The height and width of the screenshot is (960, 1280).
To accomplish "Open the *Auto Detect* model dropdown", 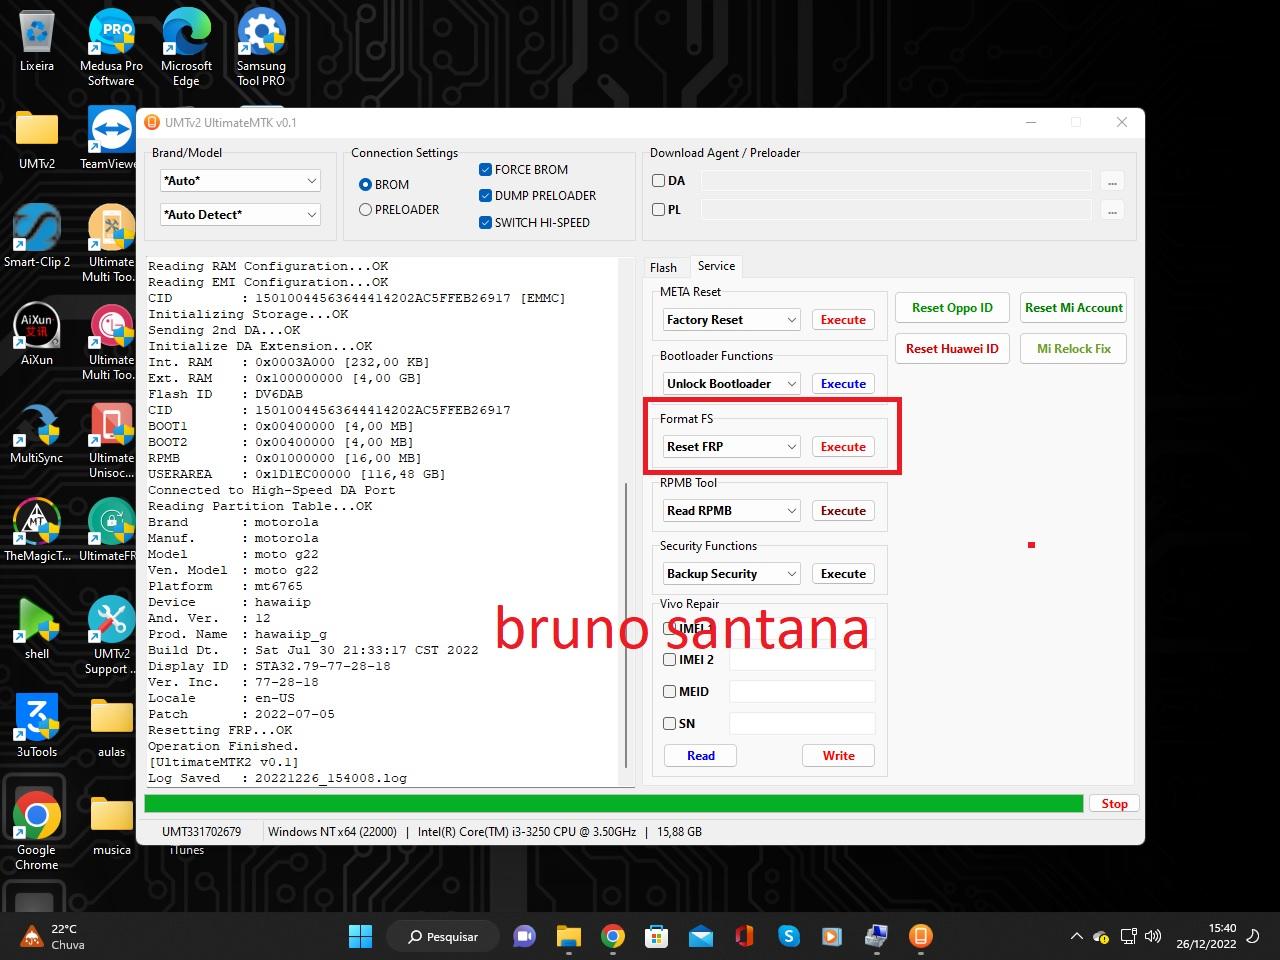I will pyautogui.click(x=240, y=215).
